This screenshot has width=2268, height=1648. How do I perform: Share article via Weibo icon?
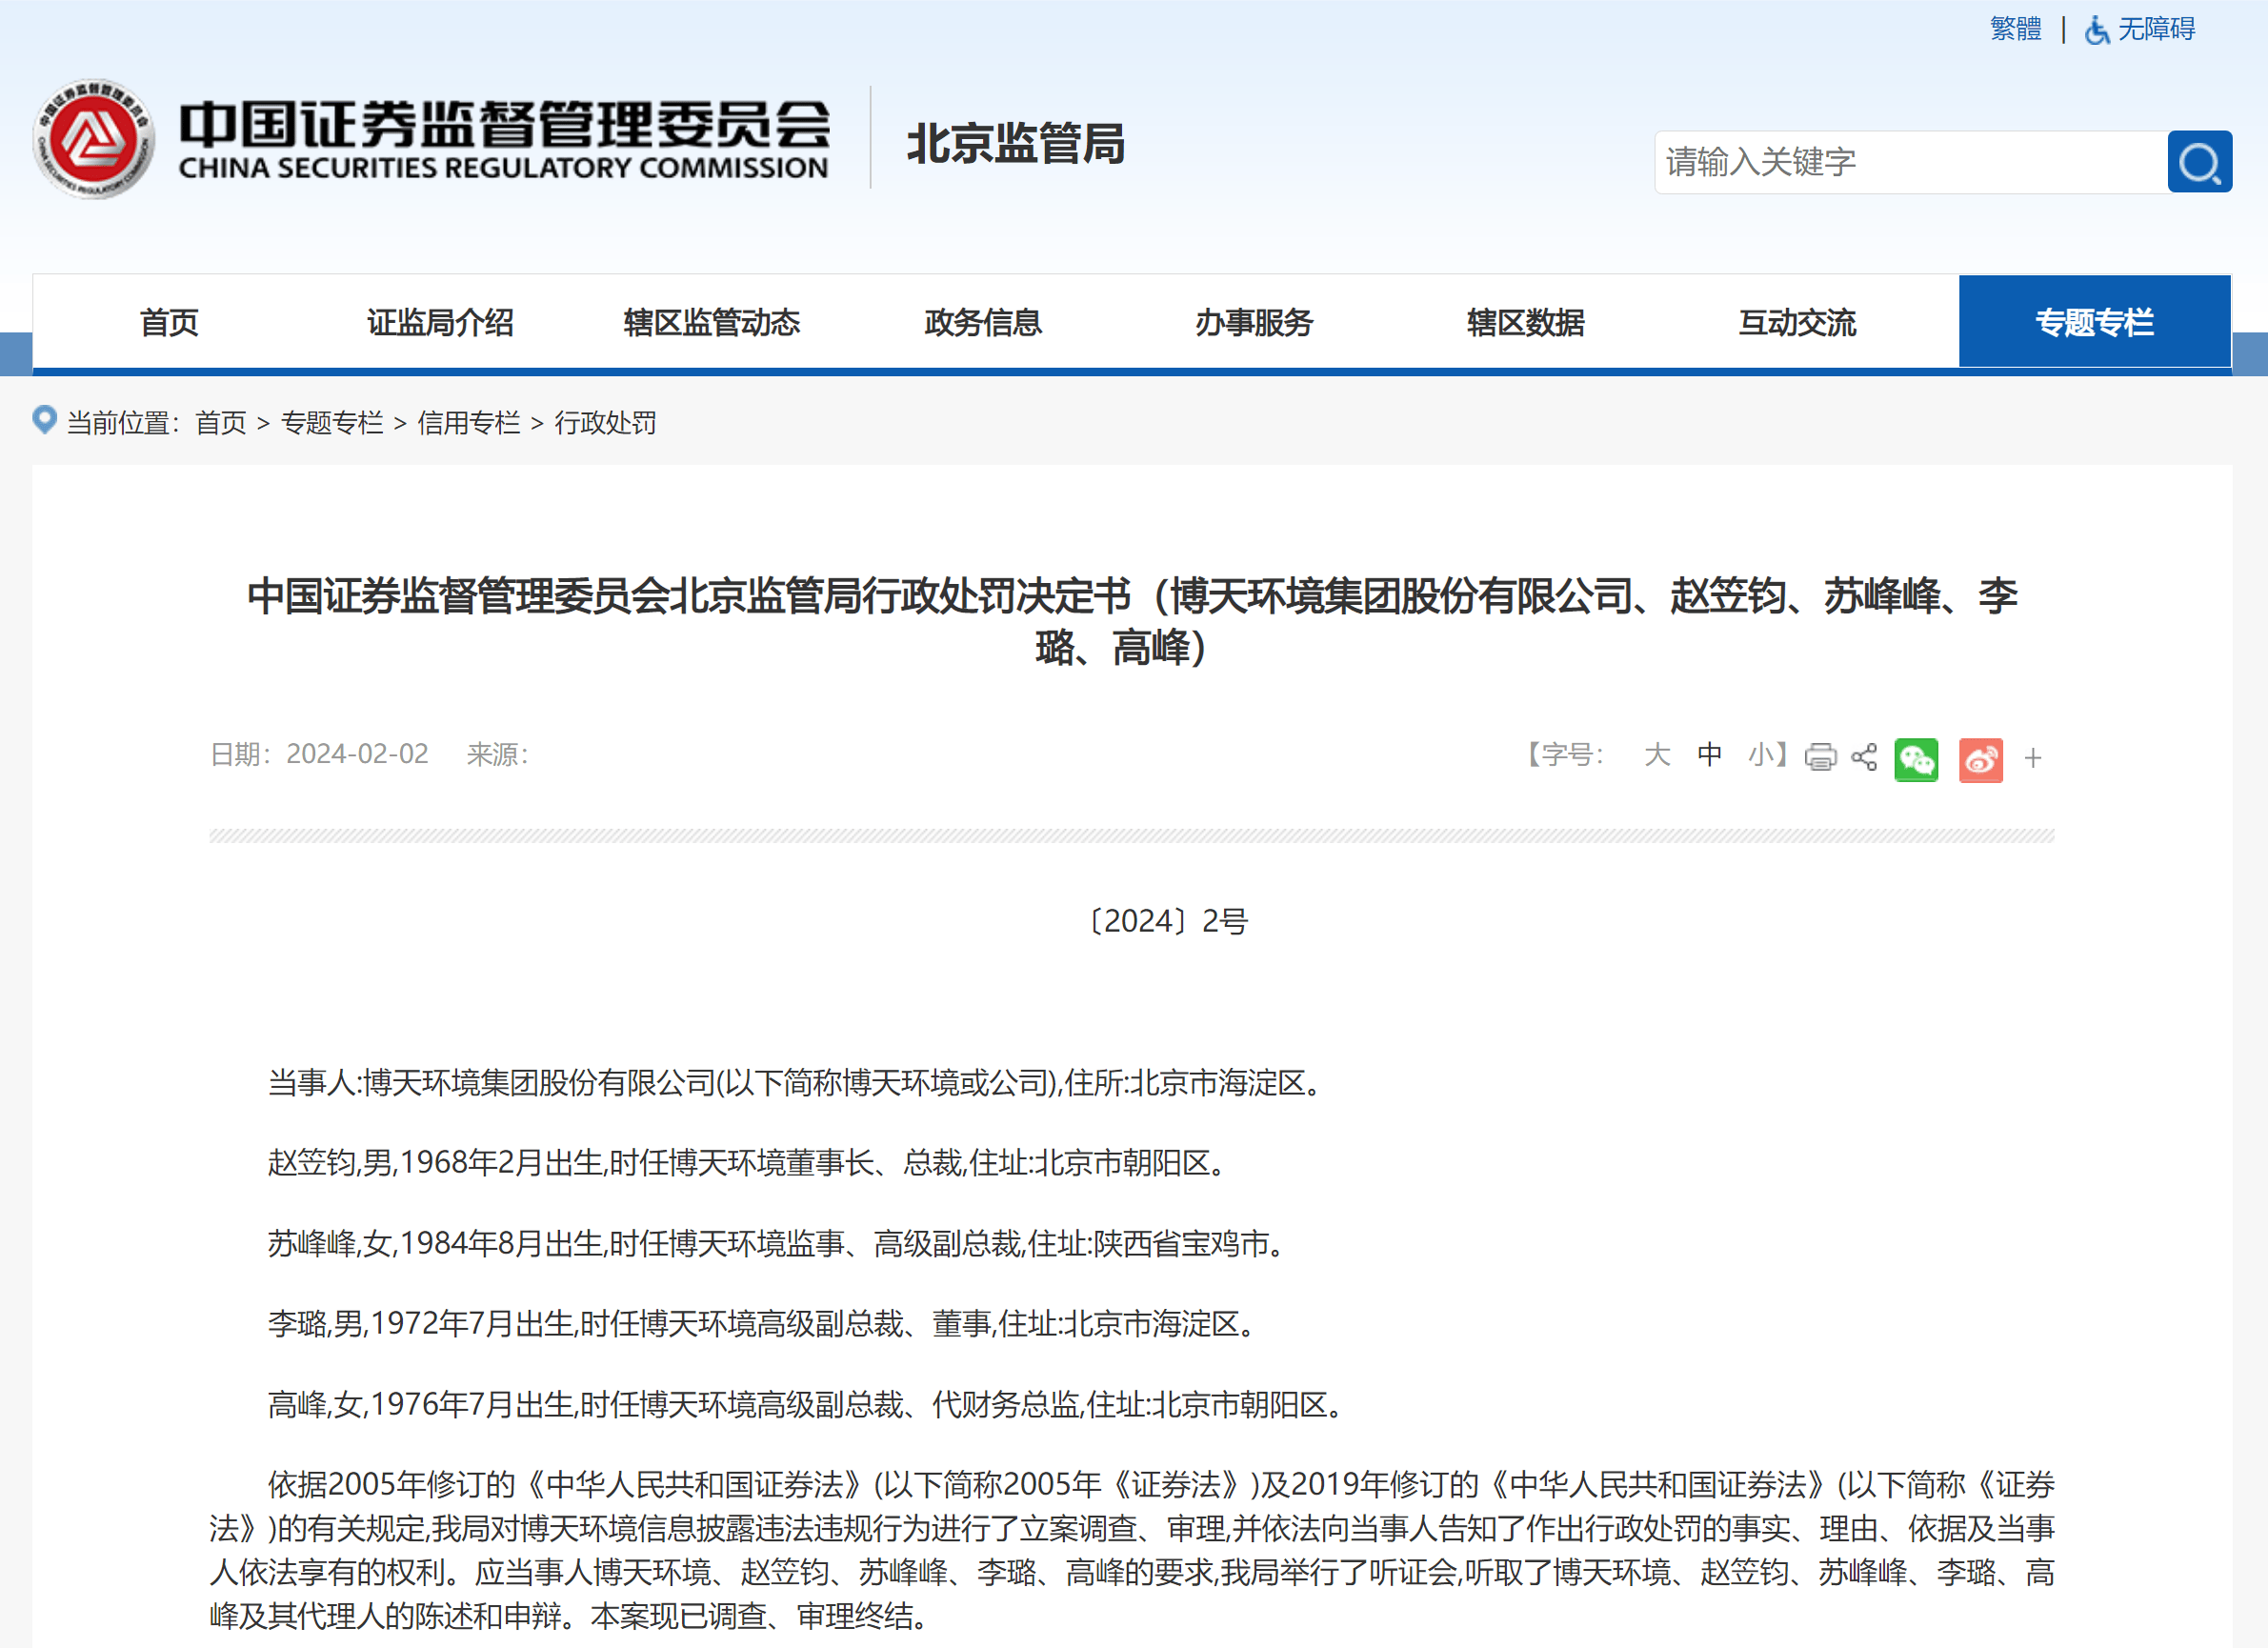click(1980, 760)
